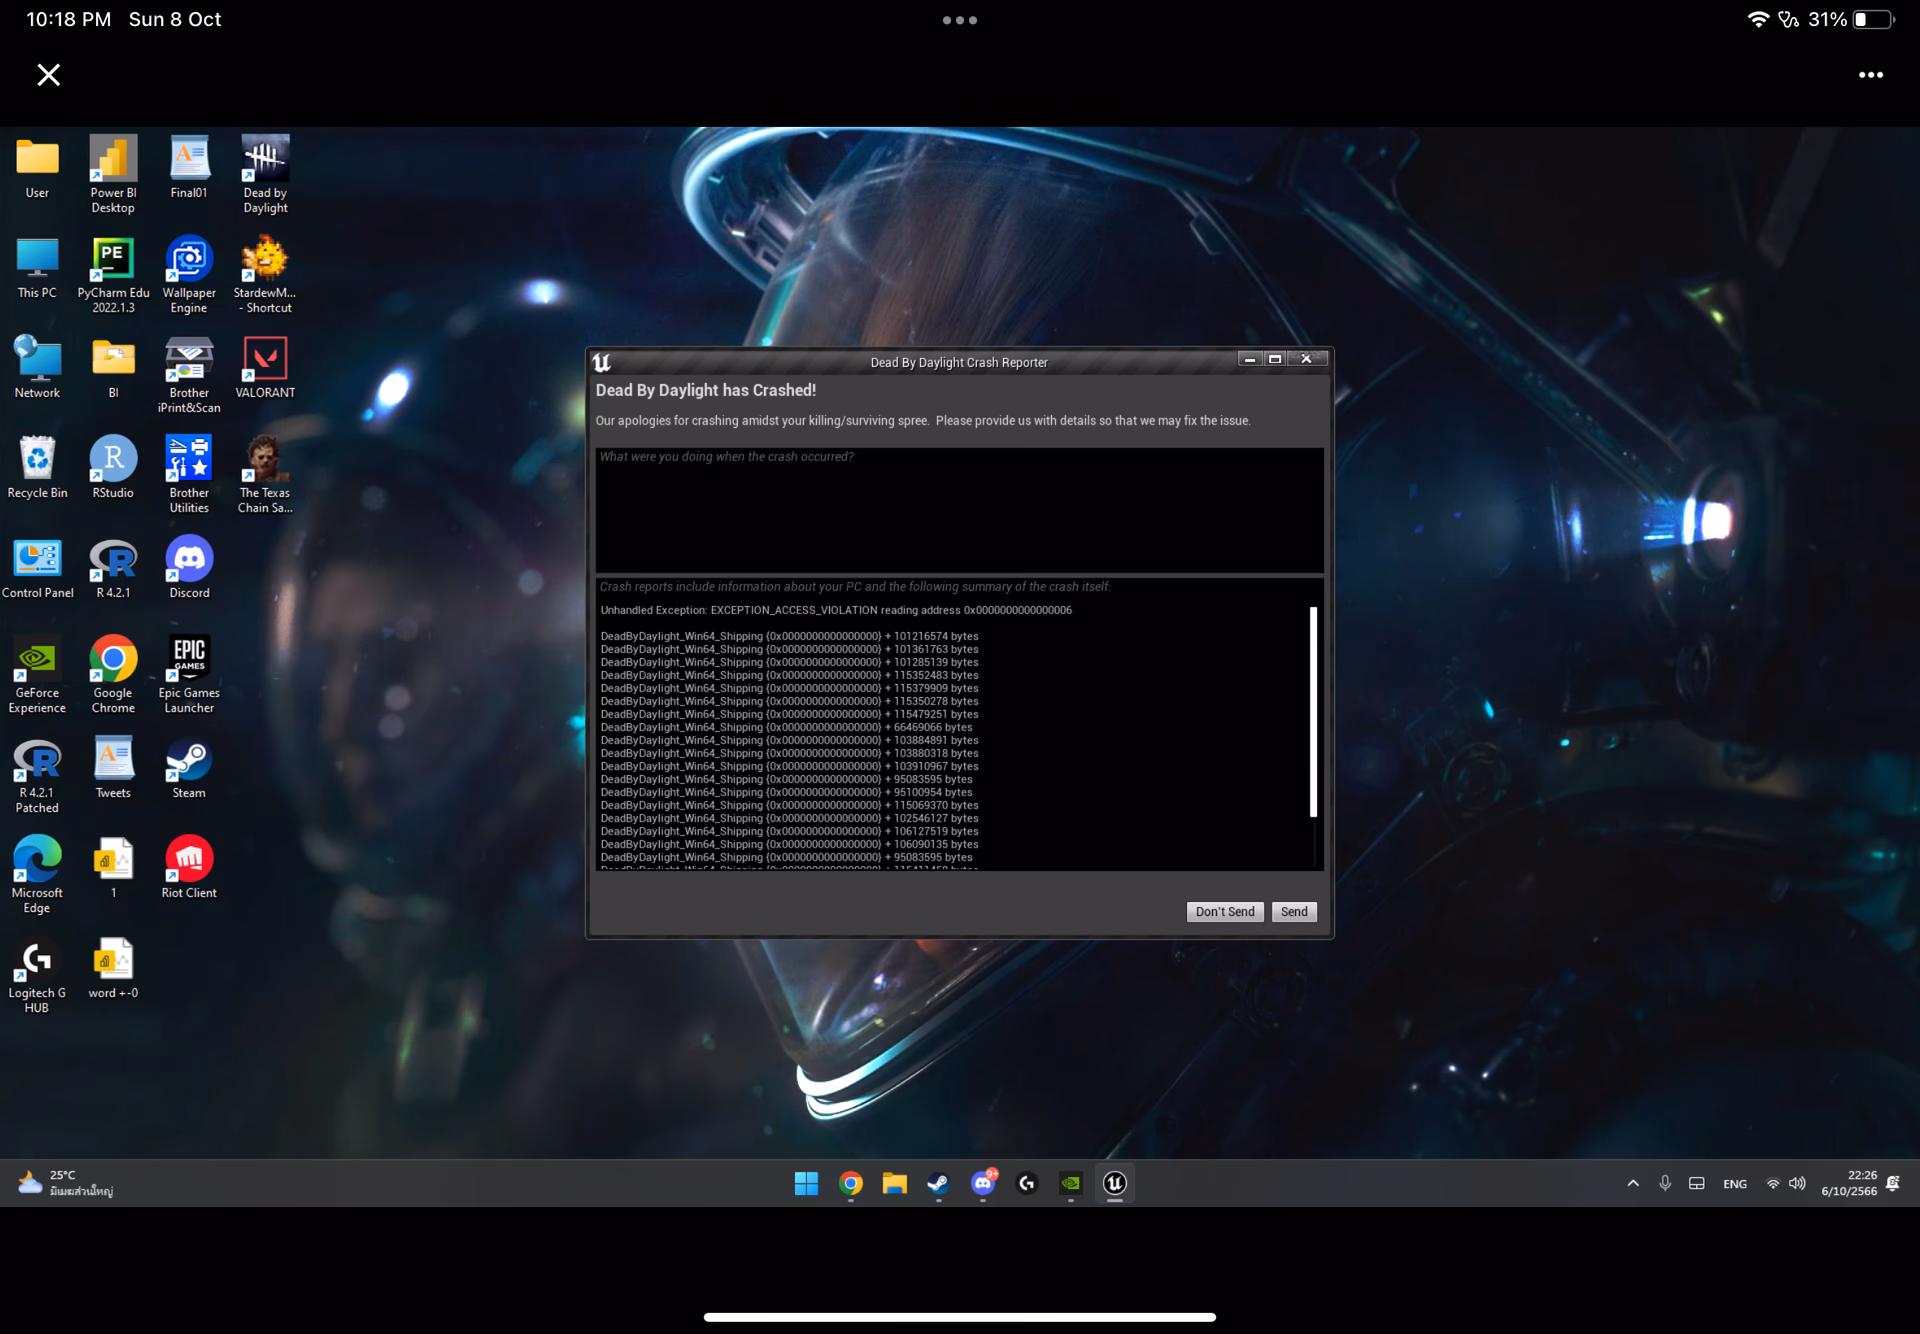Click the Send button in Crash Reporter

(1294, 911)
